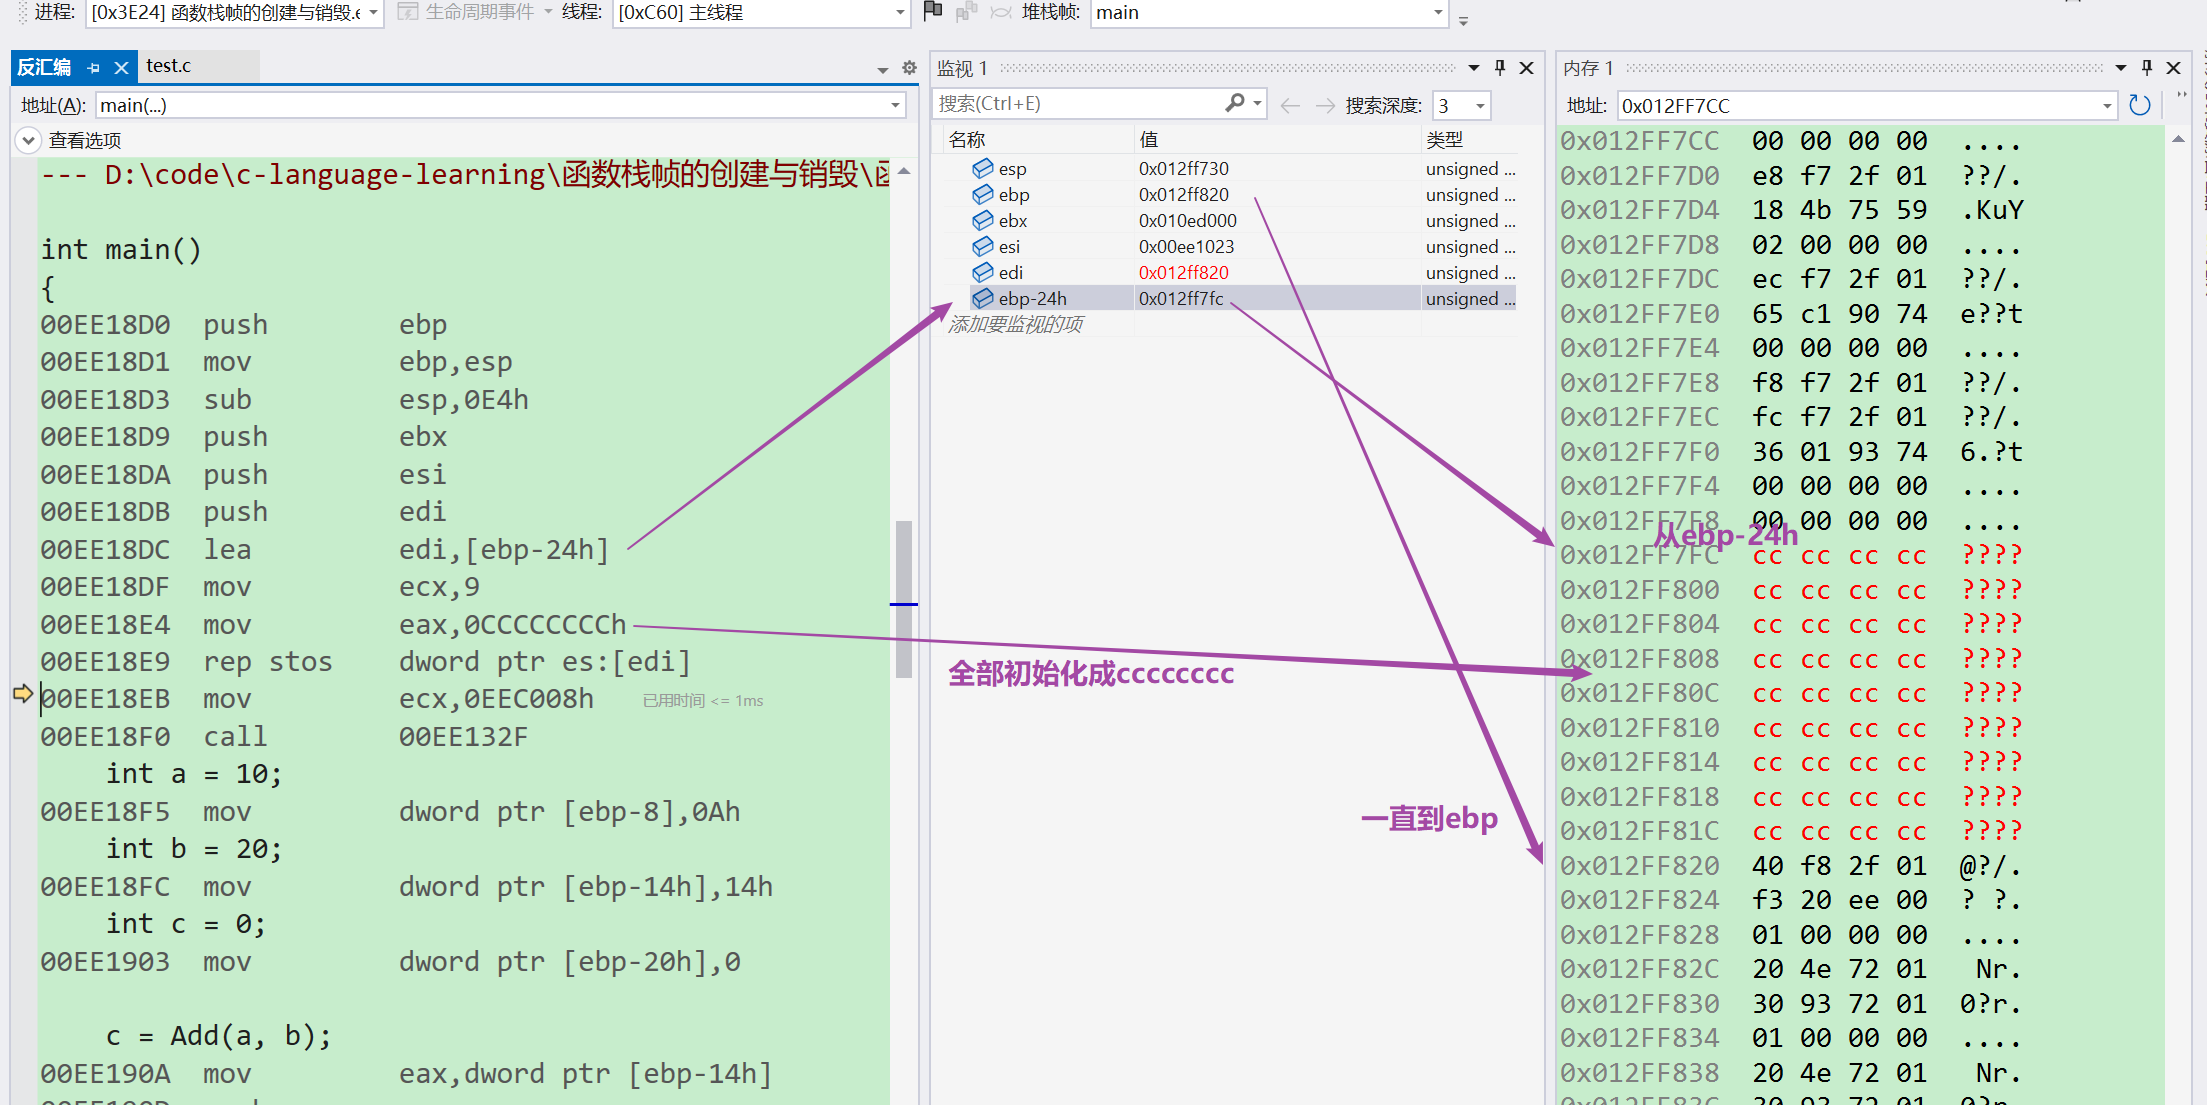Click the watch search previous arrow

1290,105
